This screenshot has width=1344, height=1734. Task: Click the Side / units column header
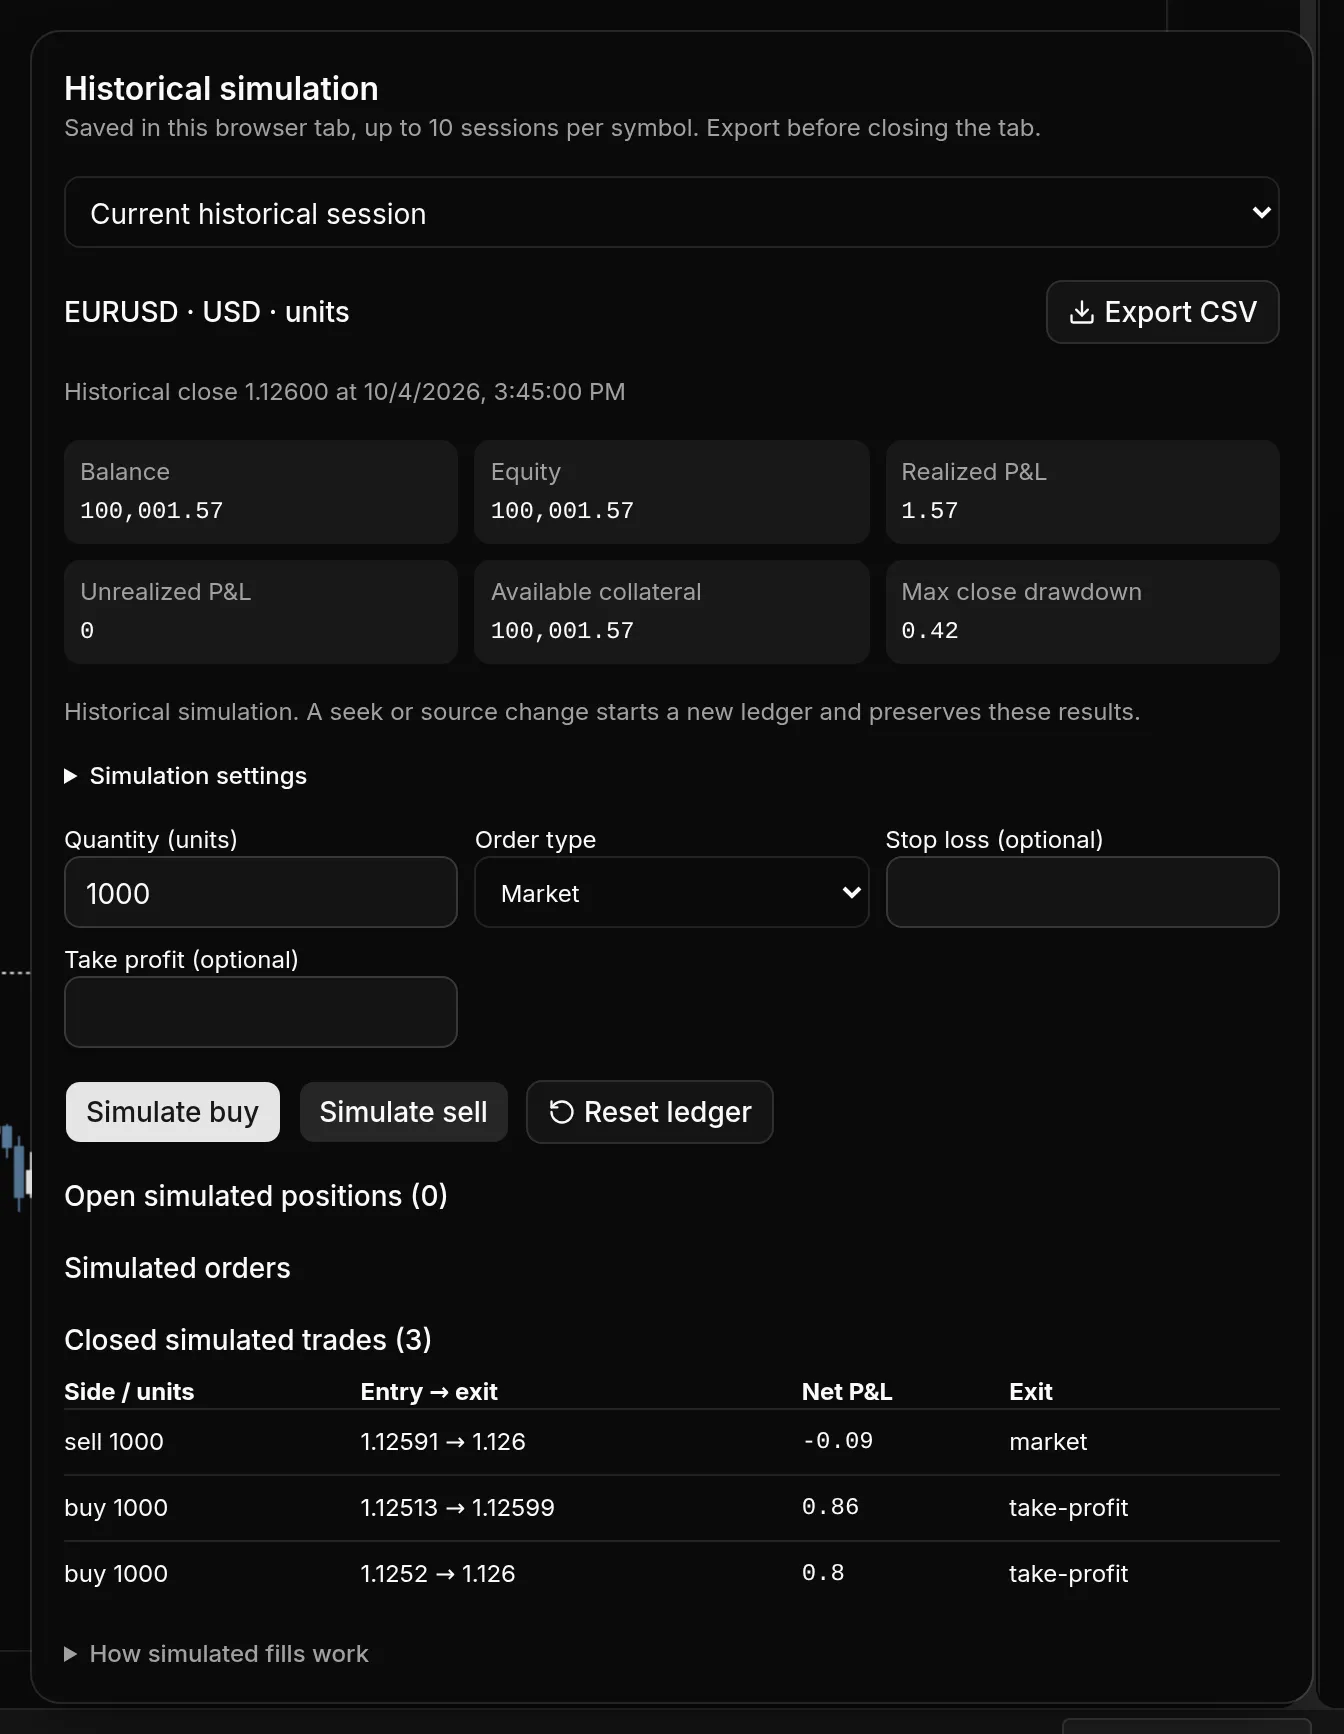129,1392
